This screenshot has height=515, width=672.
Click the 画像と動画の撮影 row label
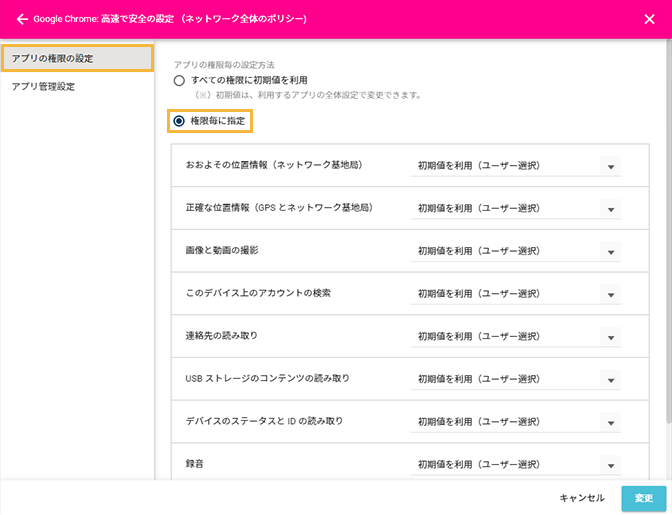coord(222,251)
